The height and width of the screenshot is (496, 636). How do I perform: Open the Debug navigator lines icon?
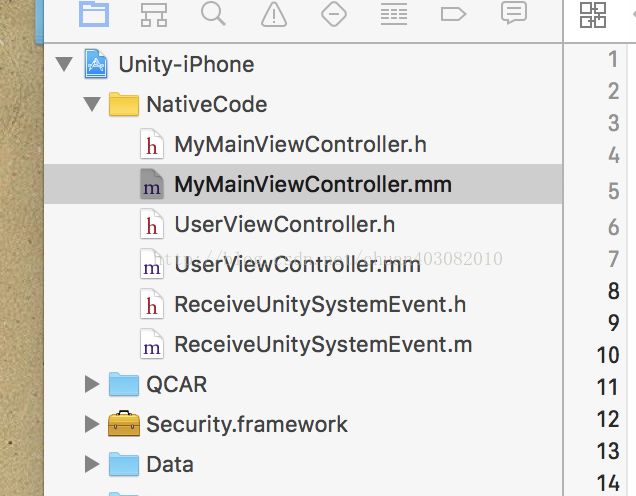(x=393, y=14)
